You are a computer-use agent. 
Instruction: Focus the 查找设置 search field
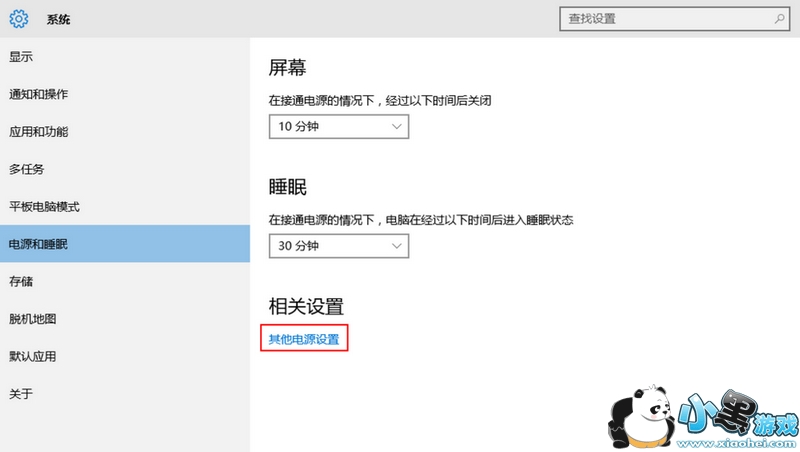point(674,19)
